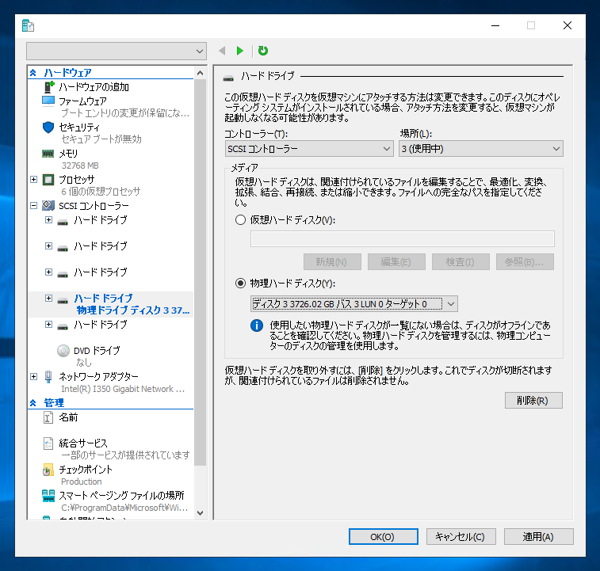Click the virtual hard disk path field

[x=402, y=238]
